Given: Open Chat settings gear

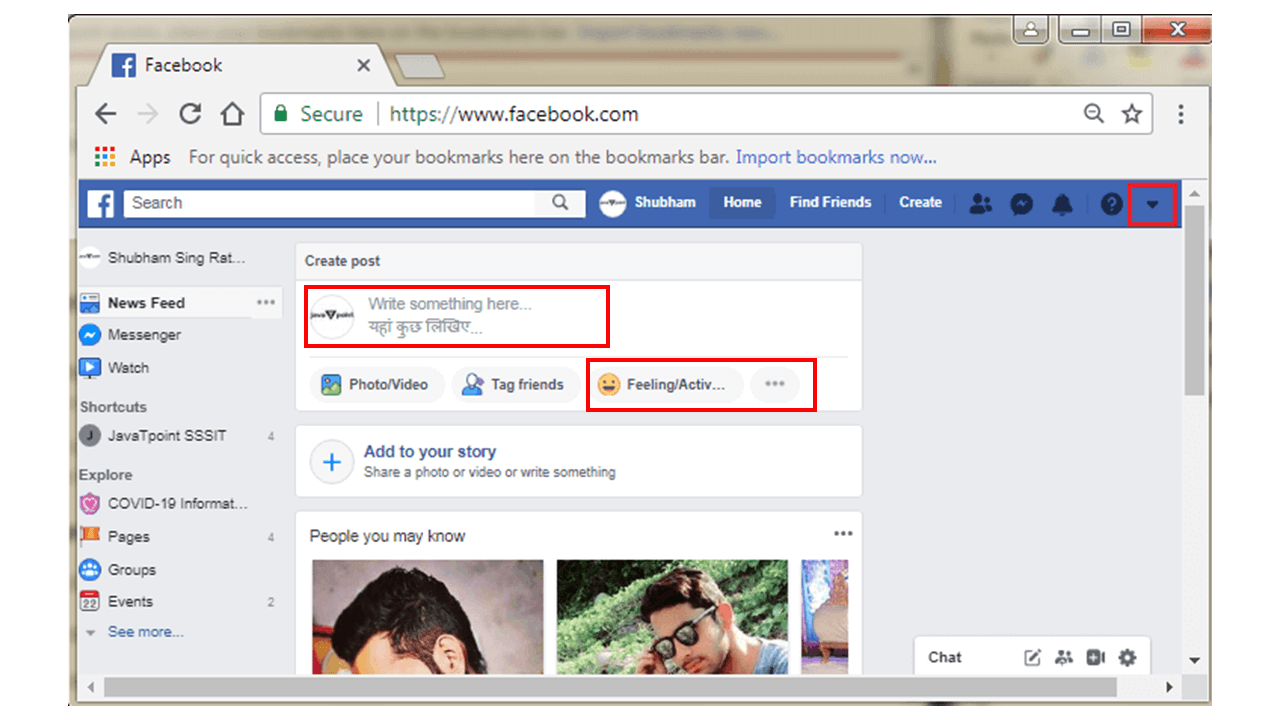Looking at the screenshot, I should tap(1128, 657).
